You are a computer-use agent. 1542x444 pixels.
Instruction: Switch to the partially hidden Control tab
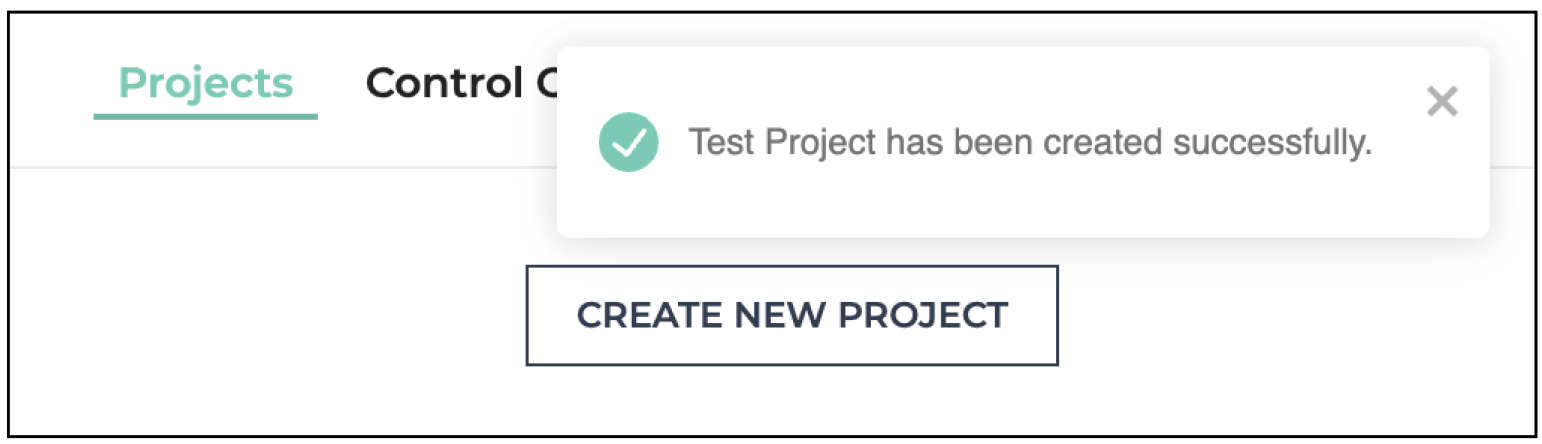pyautogui.click(x=461, y=82)
